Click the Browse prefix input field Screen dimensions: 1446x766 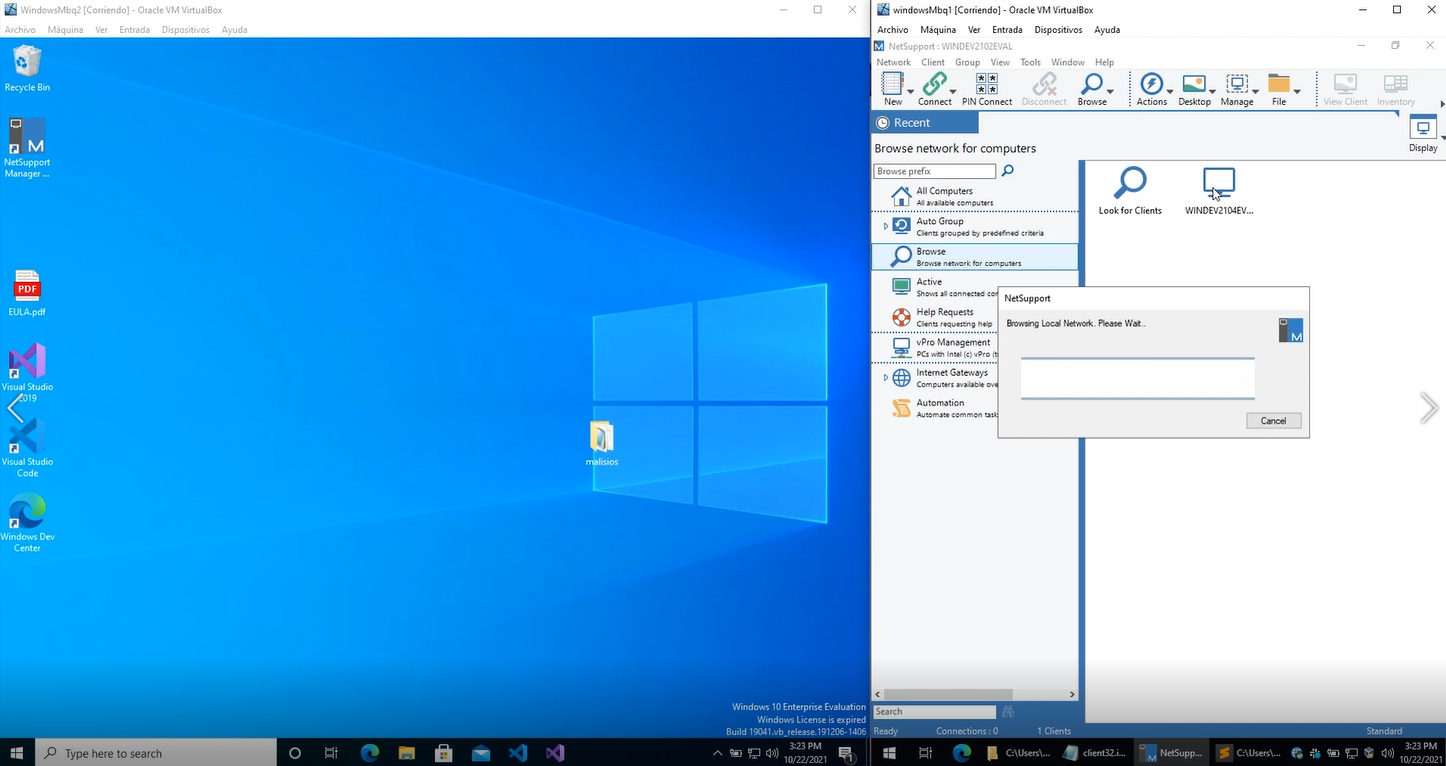[935, 171]
